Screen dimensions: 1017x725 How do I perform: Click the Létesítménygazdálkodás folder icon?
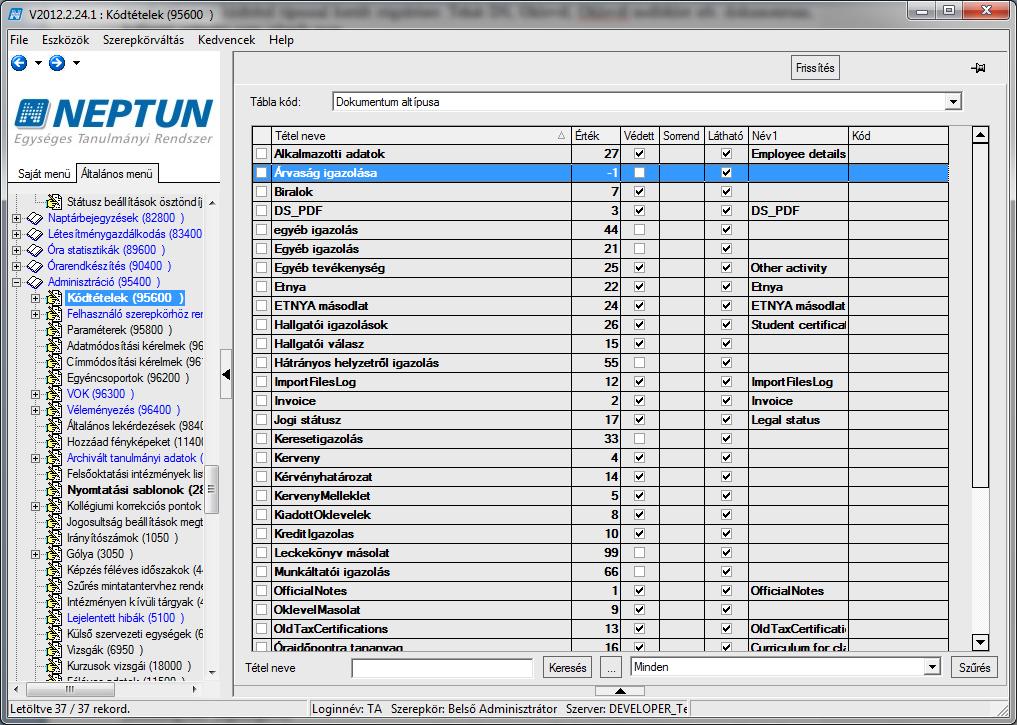(x=34, y=234)
